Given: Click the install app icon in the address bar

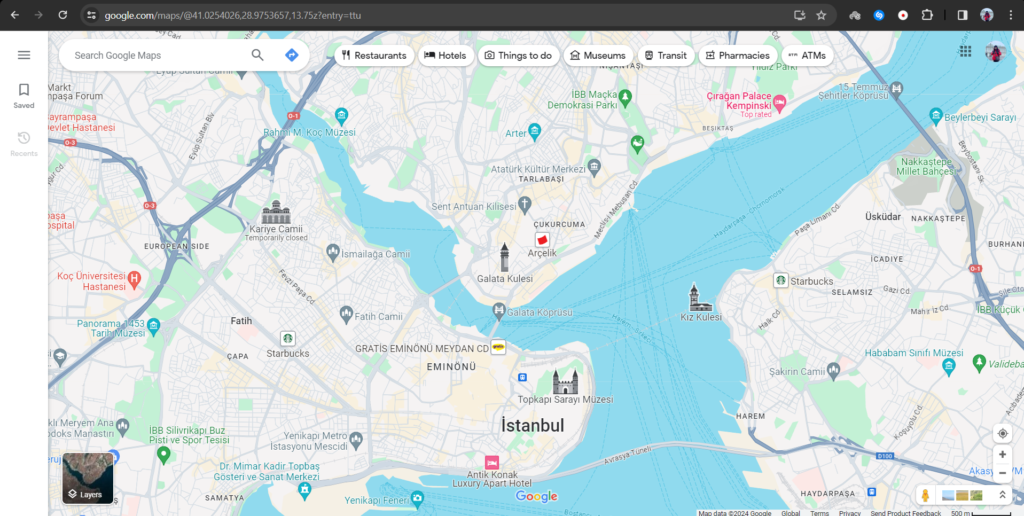Looking at the screenshot, I should 799,15.
